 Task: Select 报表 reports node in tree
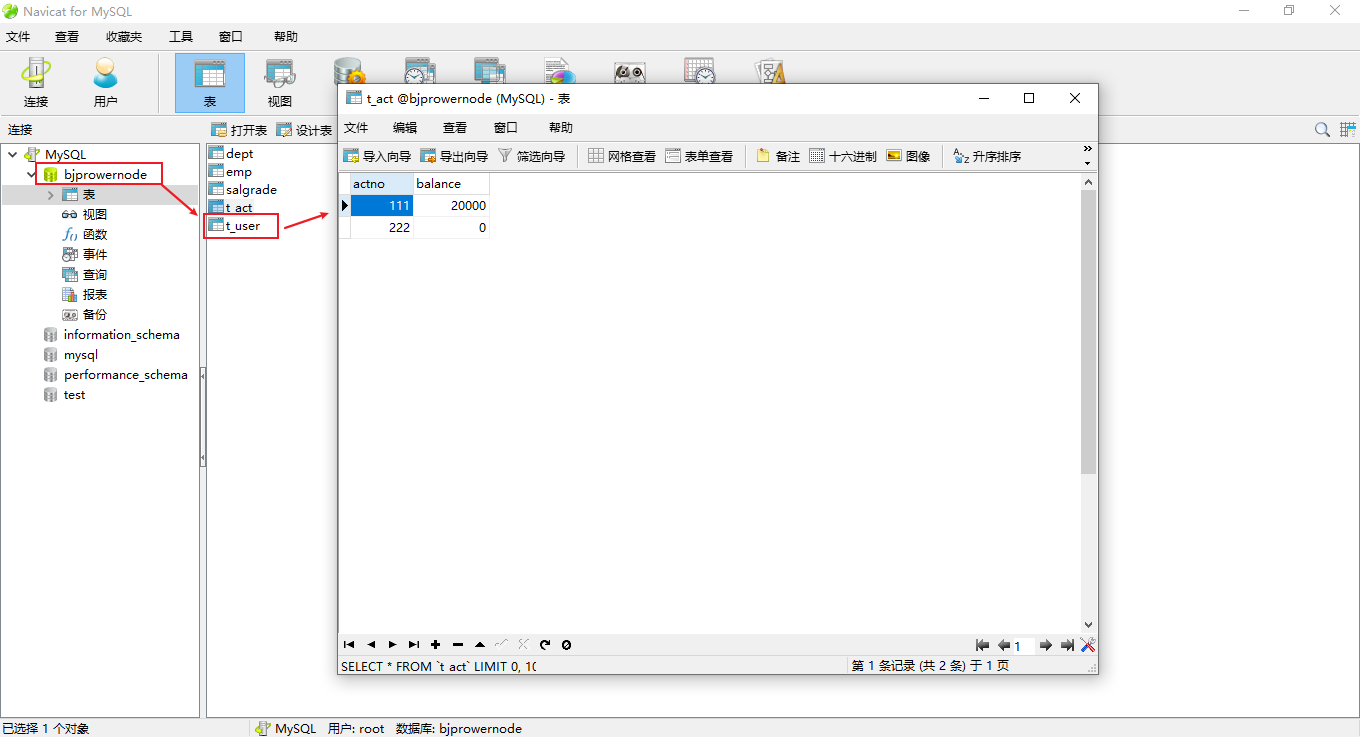tap(84, 295)
